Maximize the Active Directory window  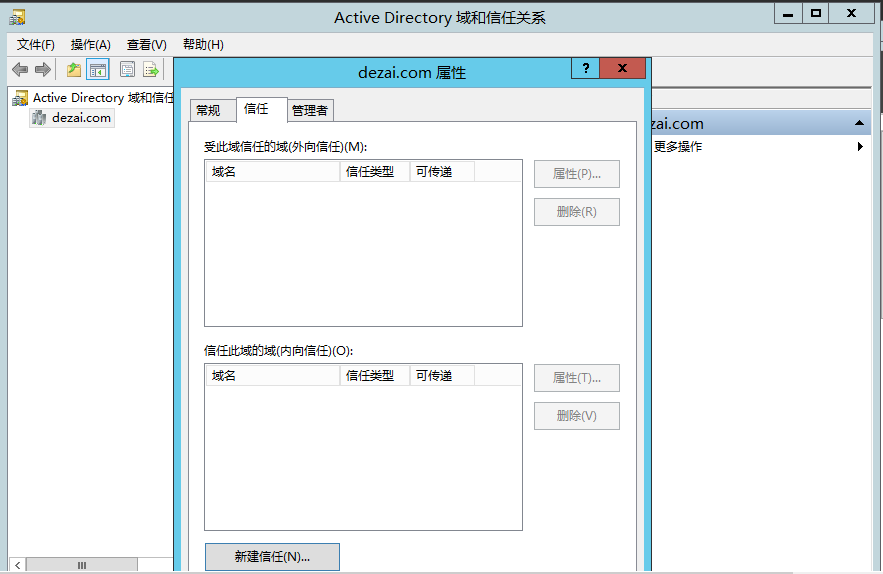pos(815,14)
